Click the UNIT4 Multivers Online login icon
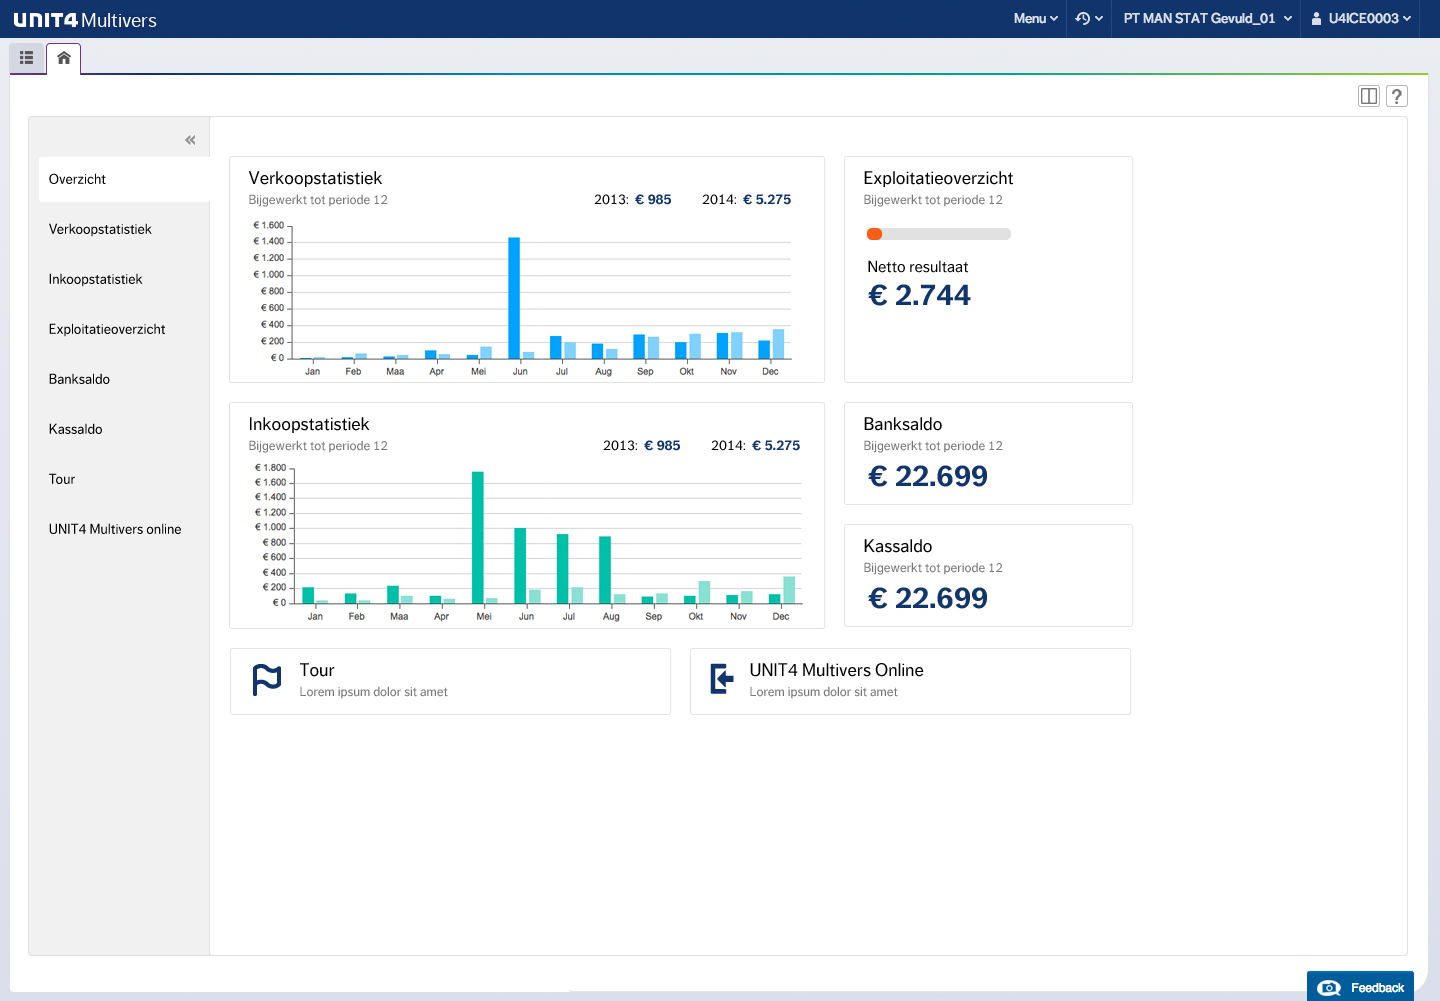Image resolution: width=1440 pixels, height=1001 pixels. click(721, 679)
